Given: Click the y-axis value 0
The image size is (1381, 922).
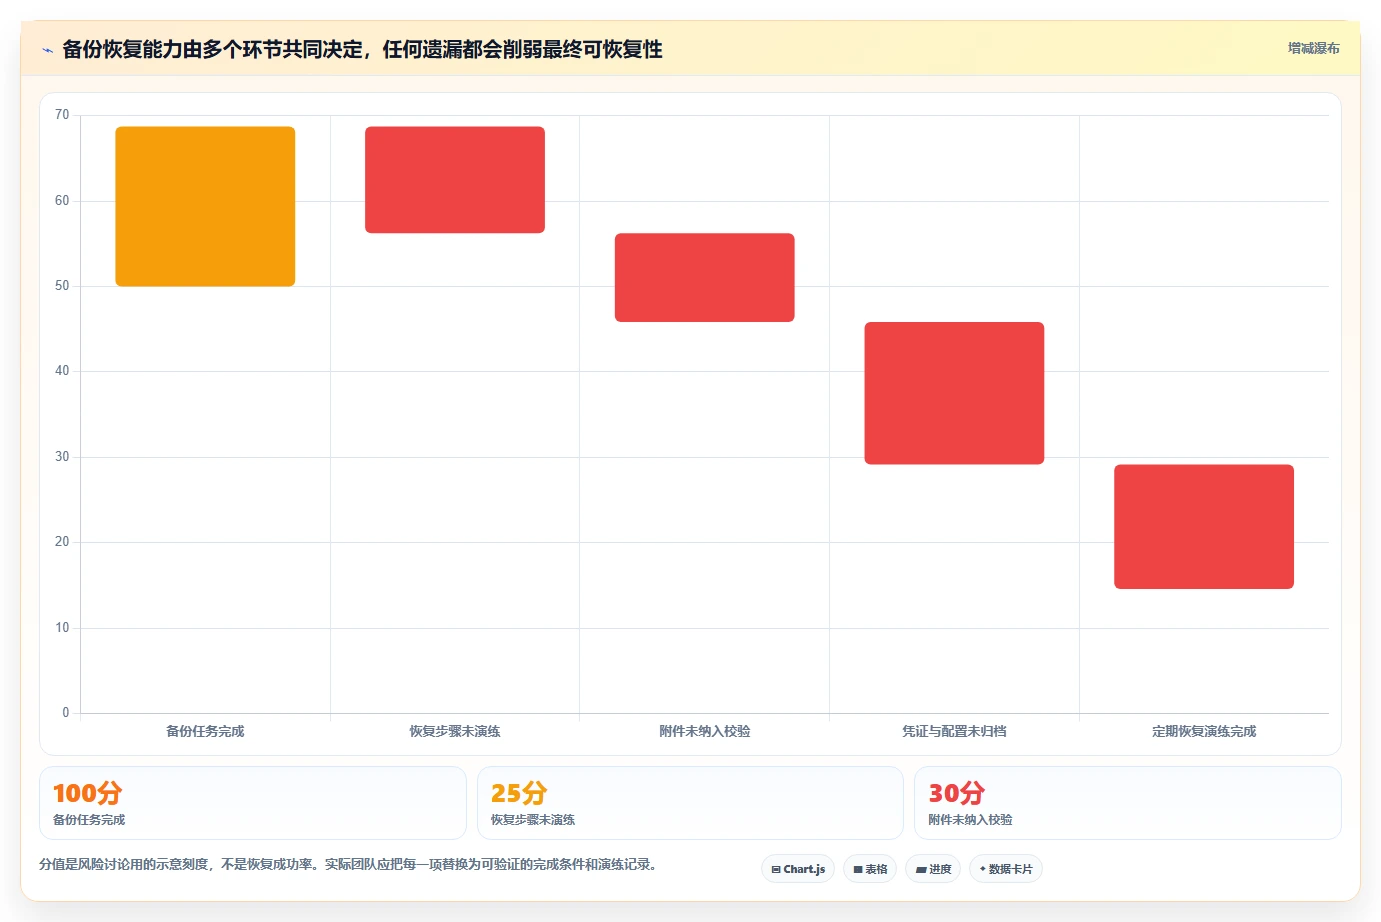Looking at the screenshot, I should click(x=66, y=713).
